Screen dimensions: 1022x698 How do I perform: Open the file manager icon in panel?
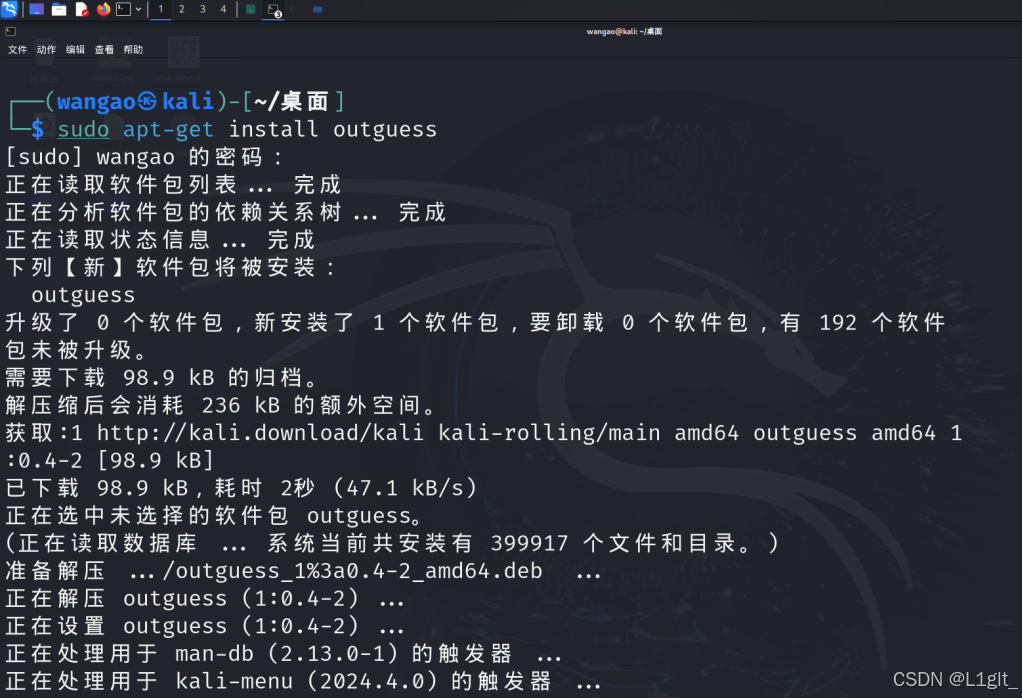pyautogui.click(x=58, y=10)
